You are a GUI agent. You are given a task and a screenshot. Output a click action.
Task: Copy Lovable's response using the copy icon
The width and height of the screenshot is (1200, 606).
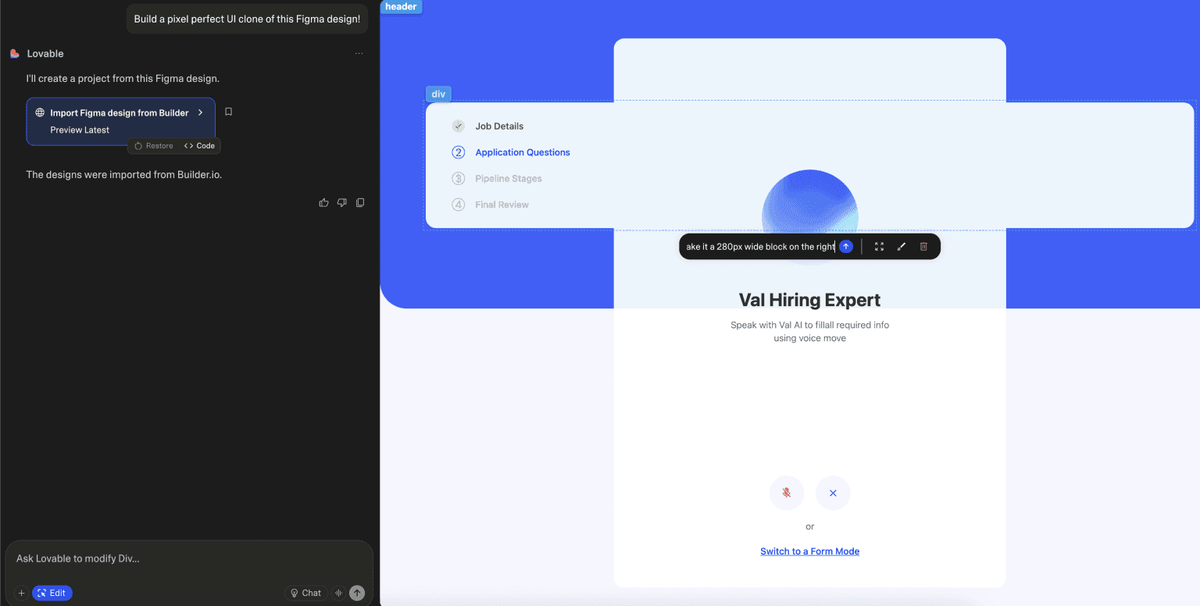[359, 202]
